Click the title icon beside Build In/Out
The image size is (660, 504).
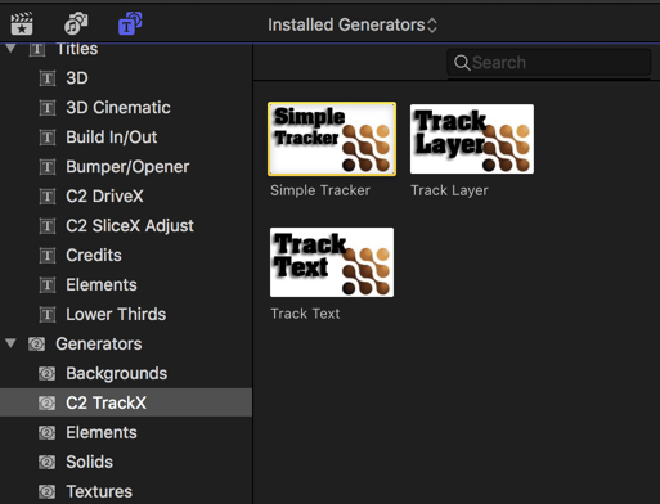[48, 137]
